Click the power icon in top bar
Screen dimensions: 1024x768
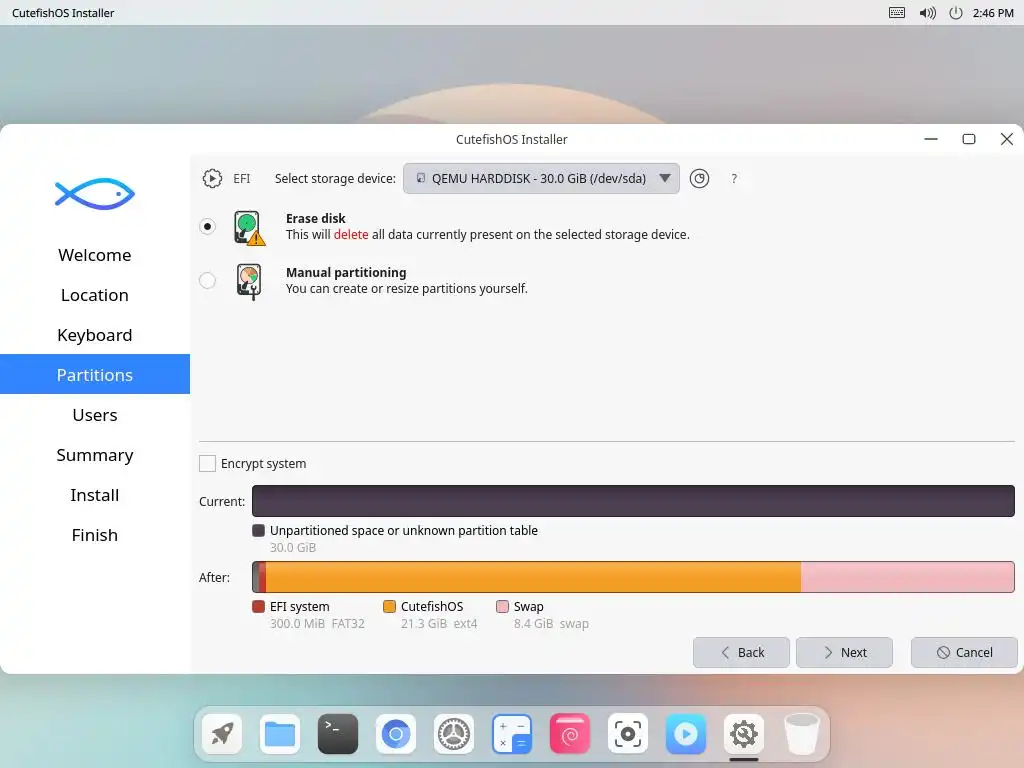[955, 12]
